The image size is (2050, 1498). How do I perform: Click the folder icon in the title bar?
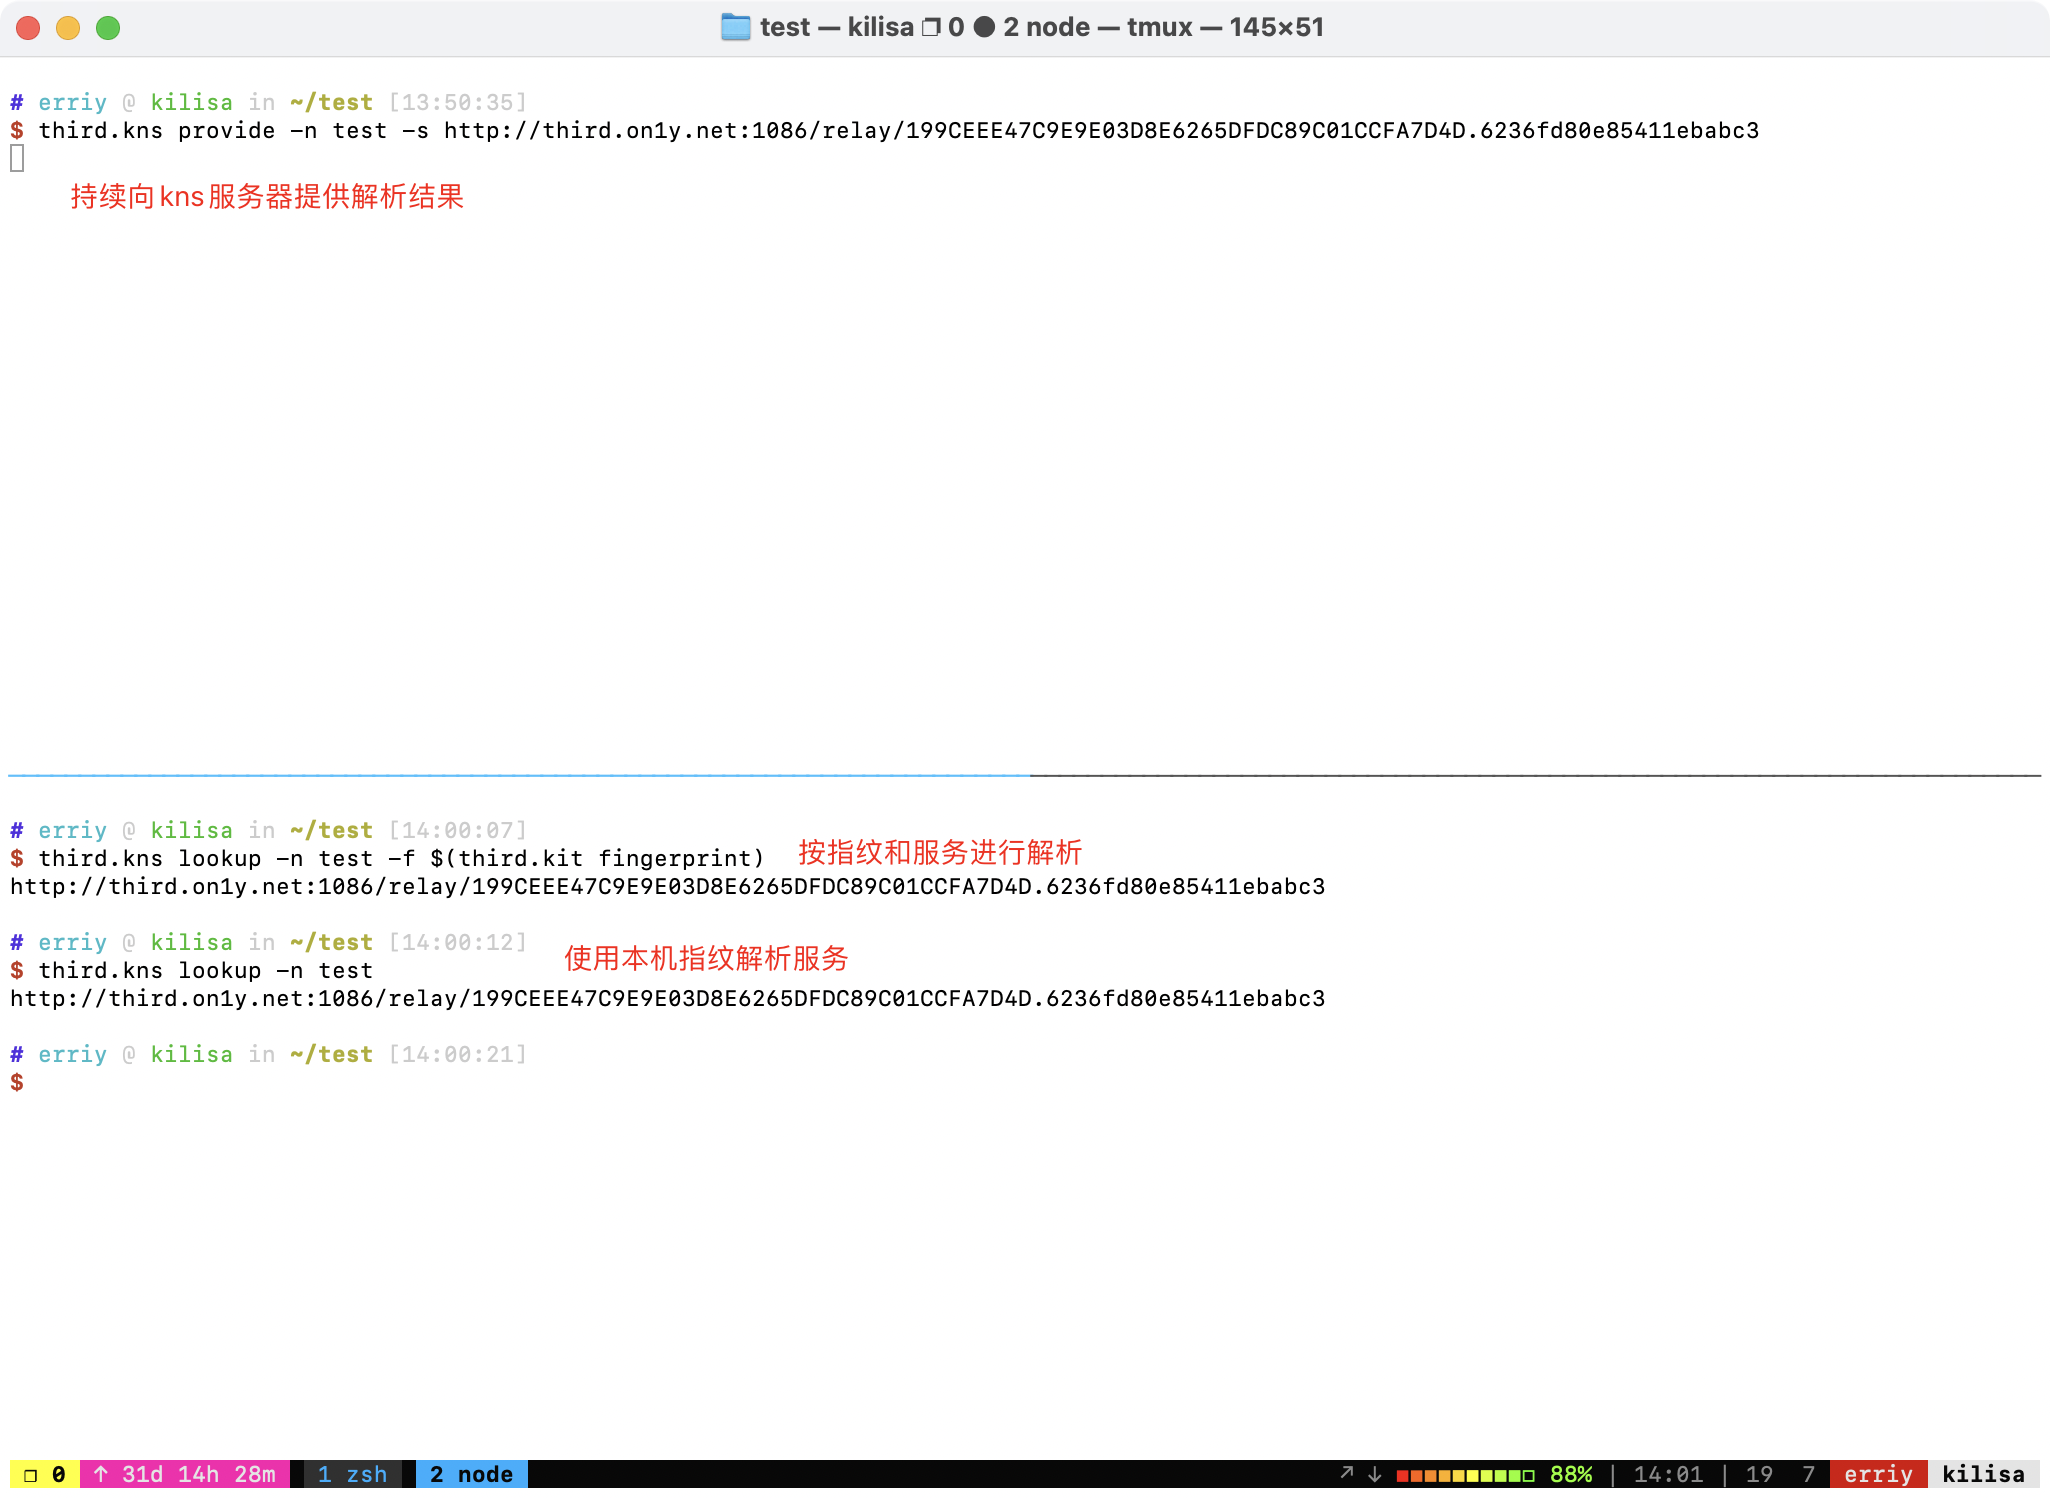(x=735, y=27)
